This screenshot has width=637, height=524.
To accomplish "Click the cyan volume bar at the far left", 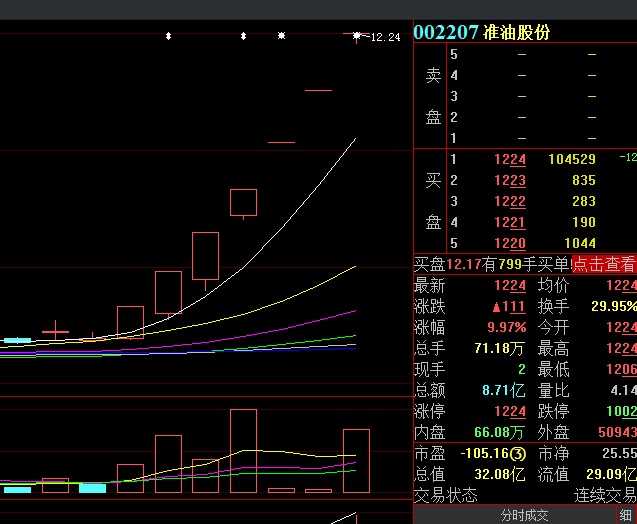I will pyautogui.click(x=17, y=489).
